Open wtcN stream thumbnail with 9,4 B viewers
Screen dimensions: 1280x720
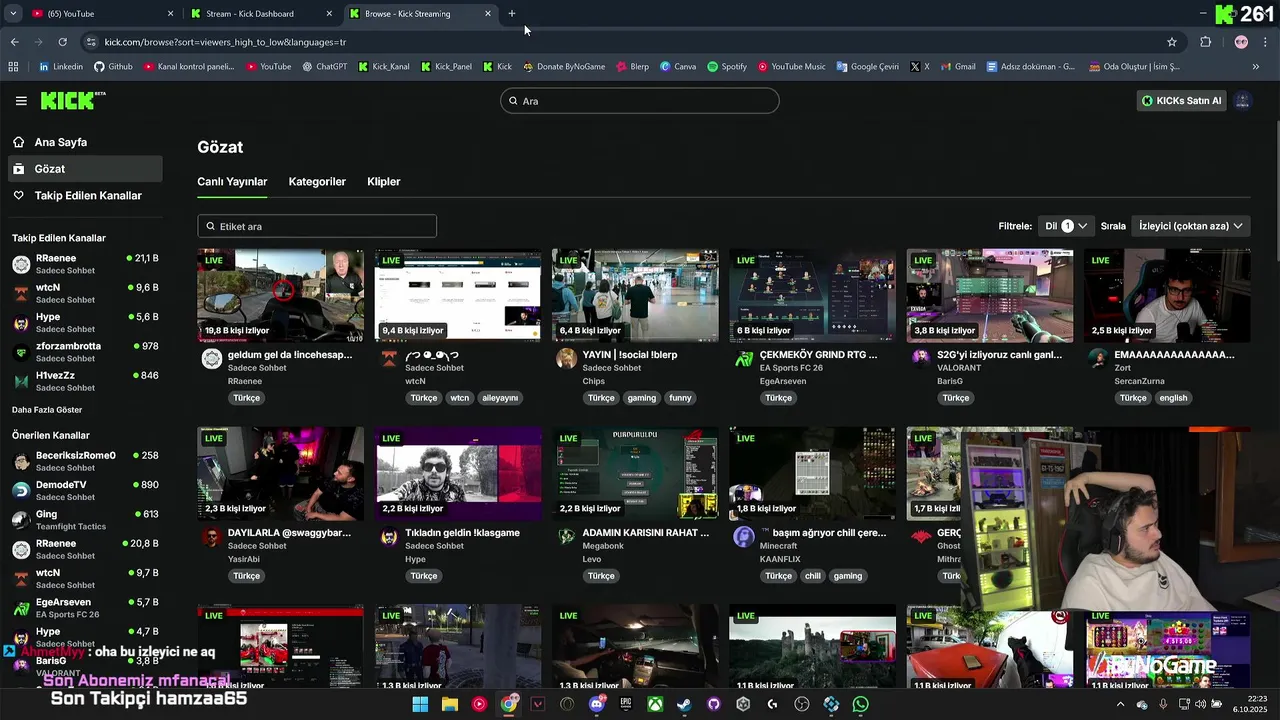458,296
